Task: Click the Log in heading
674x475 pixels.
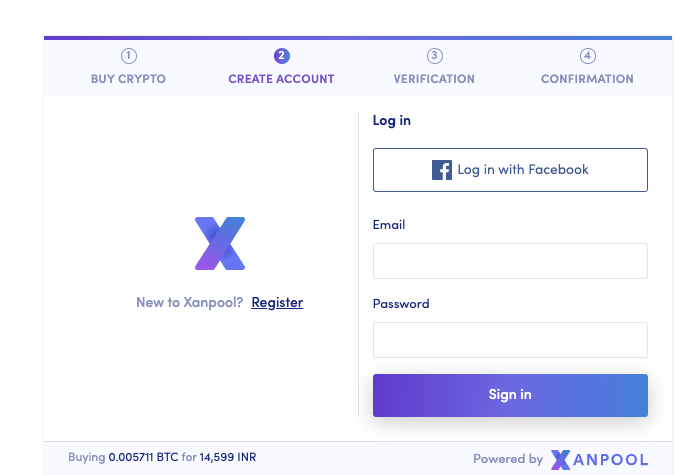Action: click(392, 121)
